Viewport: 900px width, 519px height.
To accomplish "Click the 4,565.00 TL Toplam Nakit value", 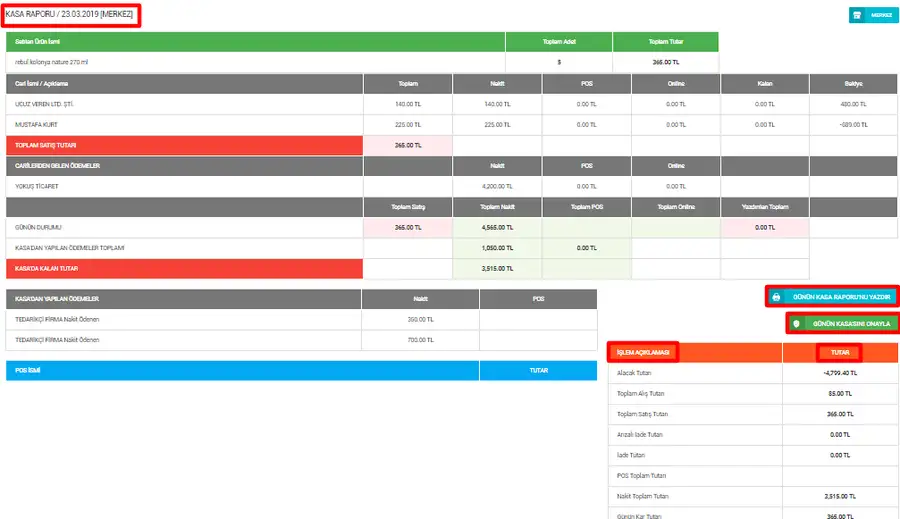I will coord(497,227).
